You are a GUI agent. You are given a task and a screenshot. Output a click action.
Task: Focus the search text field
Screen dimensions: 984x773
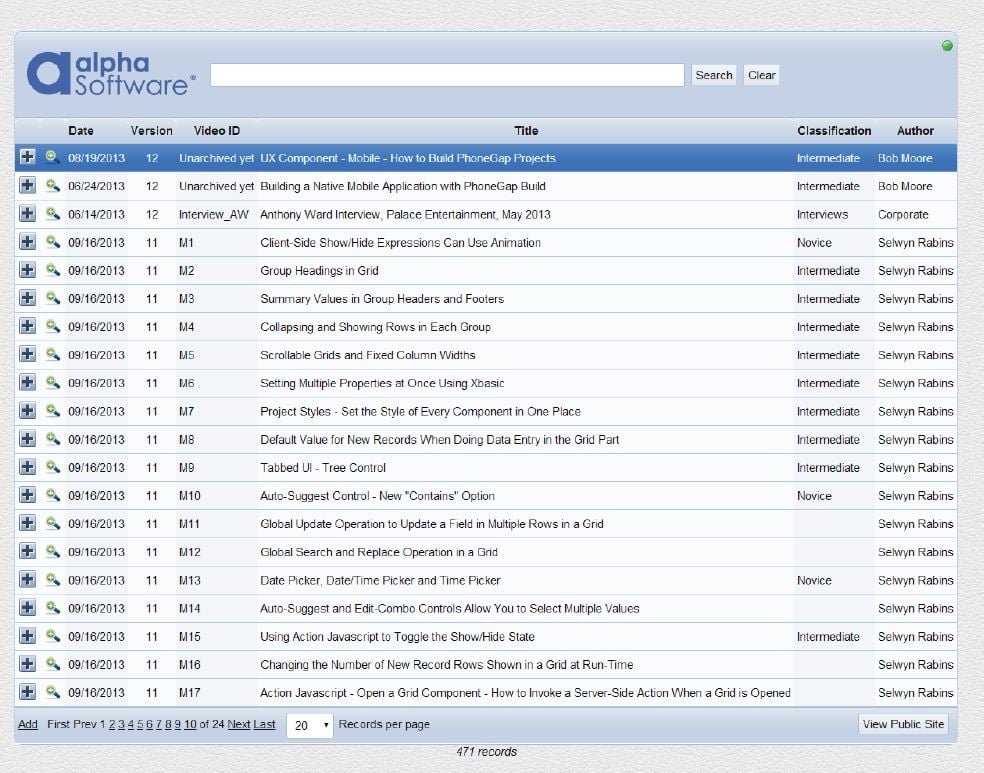pos(447,75)
